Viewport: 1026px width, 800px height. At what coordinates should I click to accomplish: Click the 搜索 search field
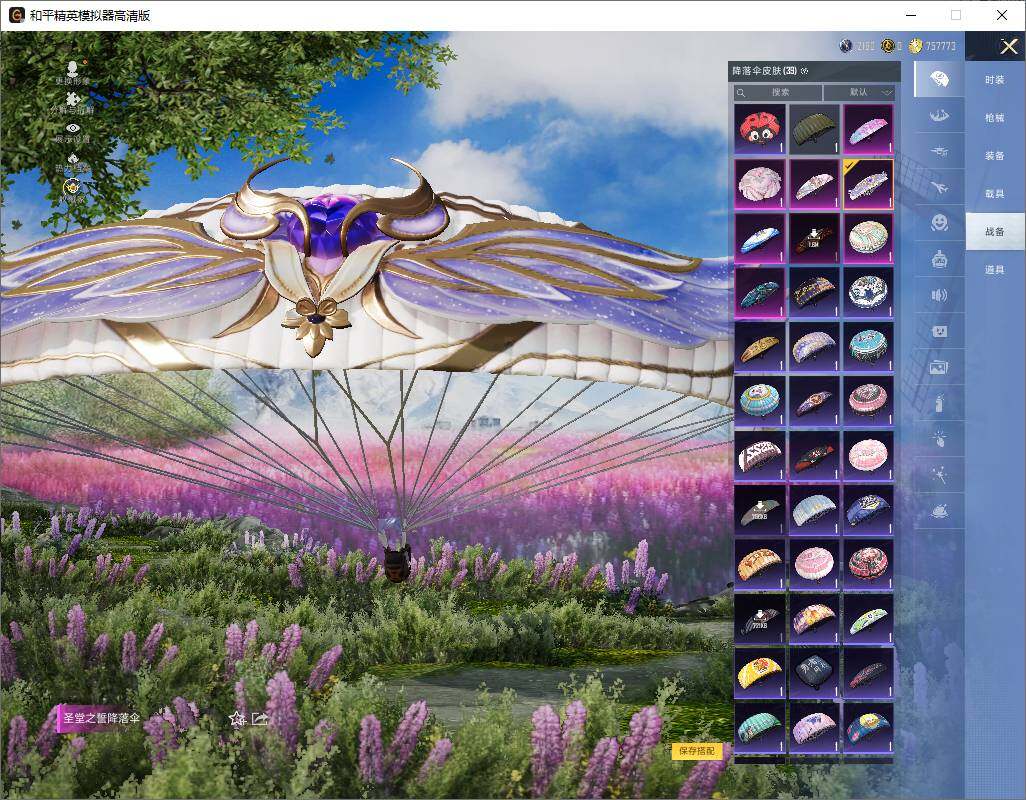[778, 92]
